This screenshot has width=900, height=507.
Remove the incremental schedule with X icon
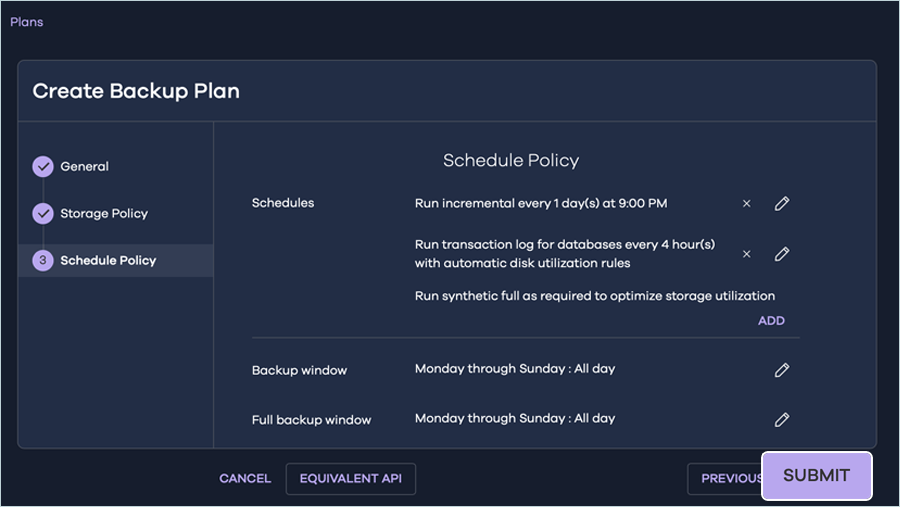[746, 204]
